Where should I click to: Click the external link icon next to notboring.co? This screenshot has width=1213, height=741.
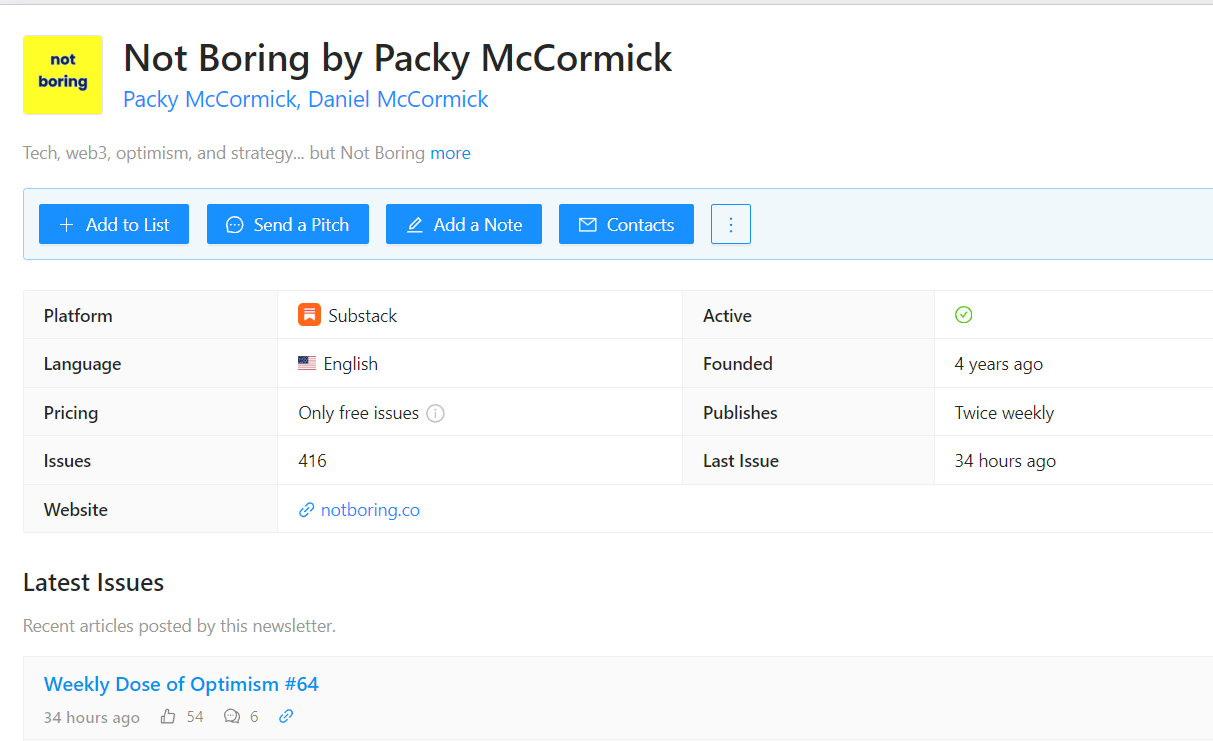coord(306,509)
